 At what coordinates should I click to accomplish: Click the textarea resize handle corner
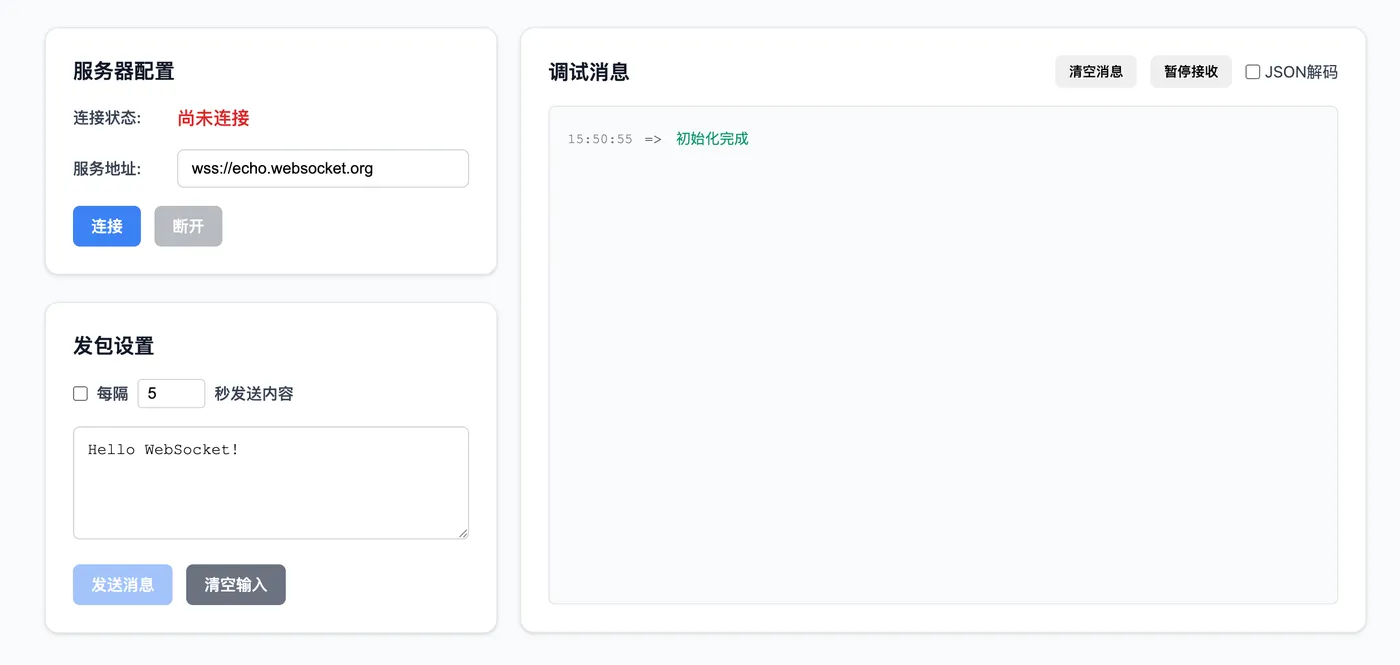(464, 534)
